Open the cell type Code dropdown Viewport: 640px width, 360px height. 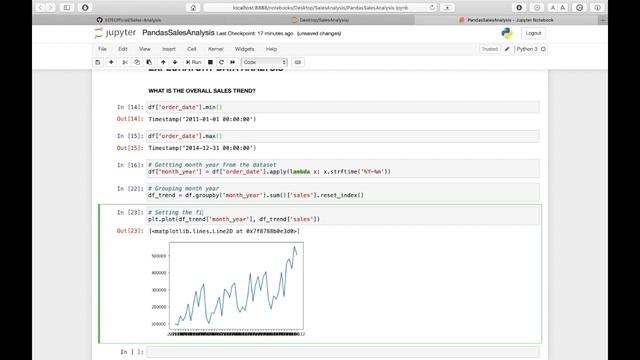pyautogui.click(x=264, y=62)
